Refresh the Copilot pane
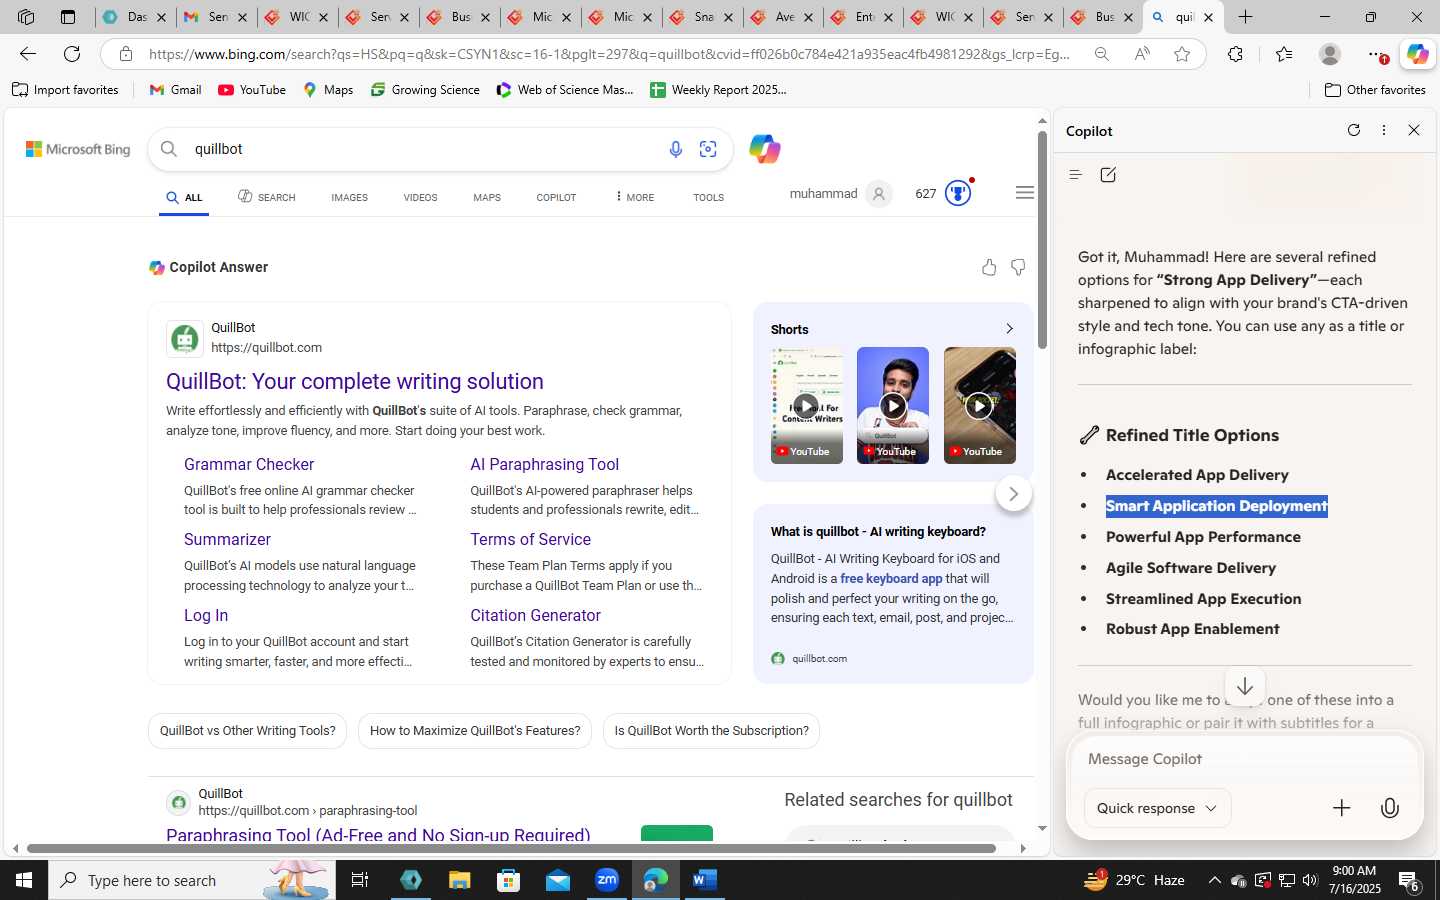Image resolution: width=1440 pixels, height=900 pixels. [1354, 130]
